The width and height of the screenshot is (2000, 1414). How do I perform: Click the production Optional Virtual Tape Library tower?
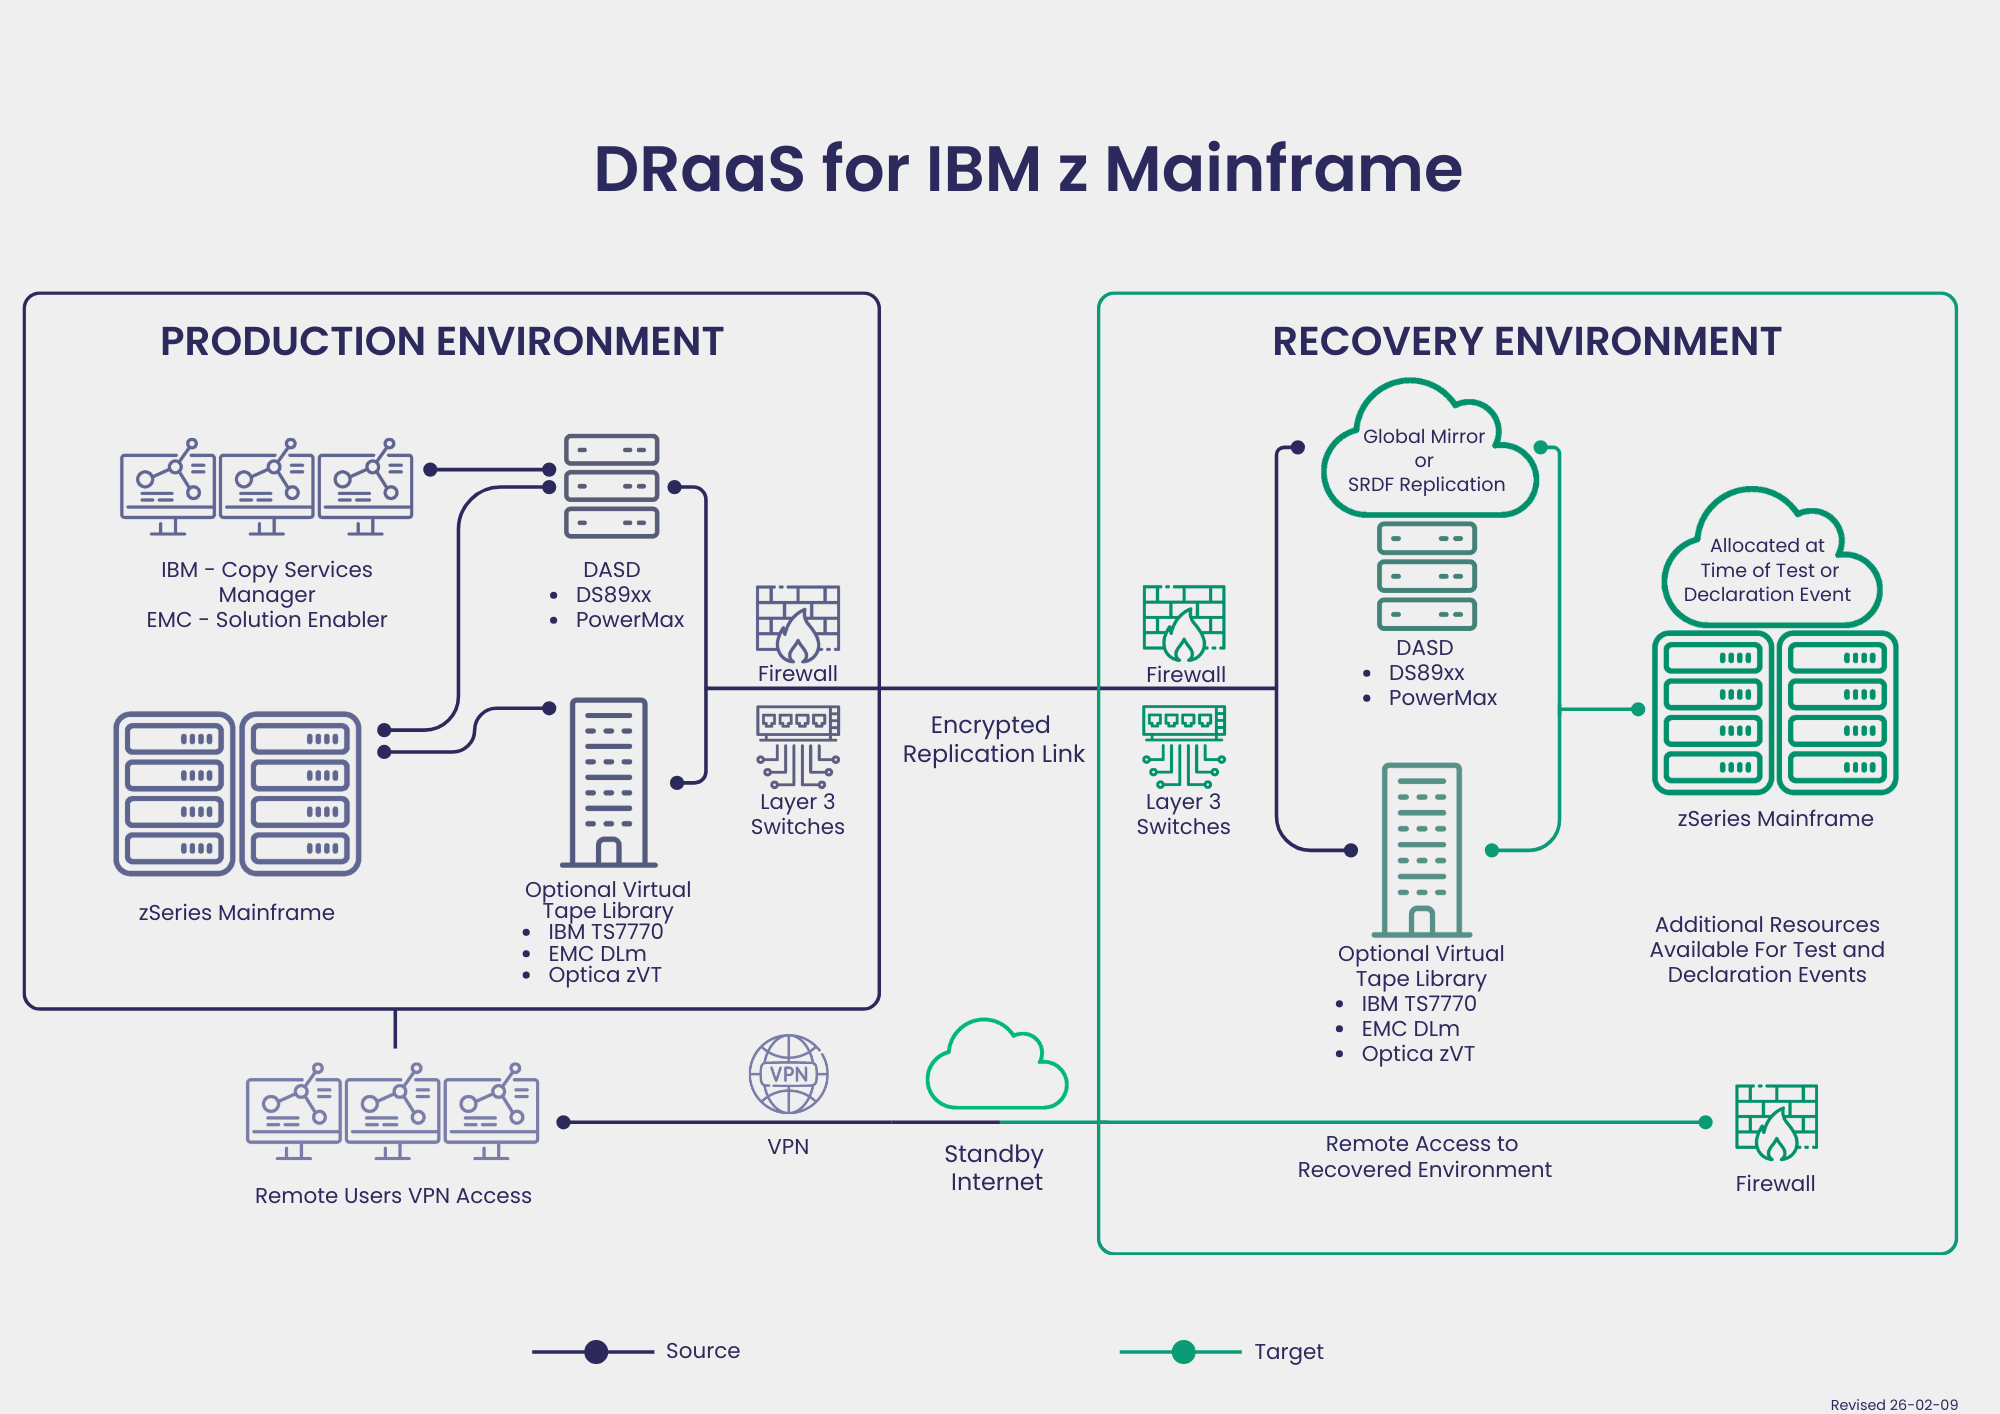(609, 783)
